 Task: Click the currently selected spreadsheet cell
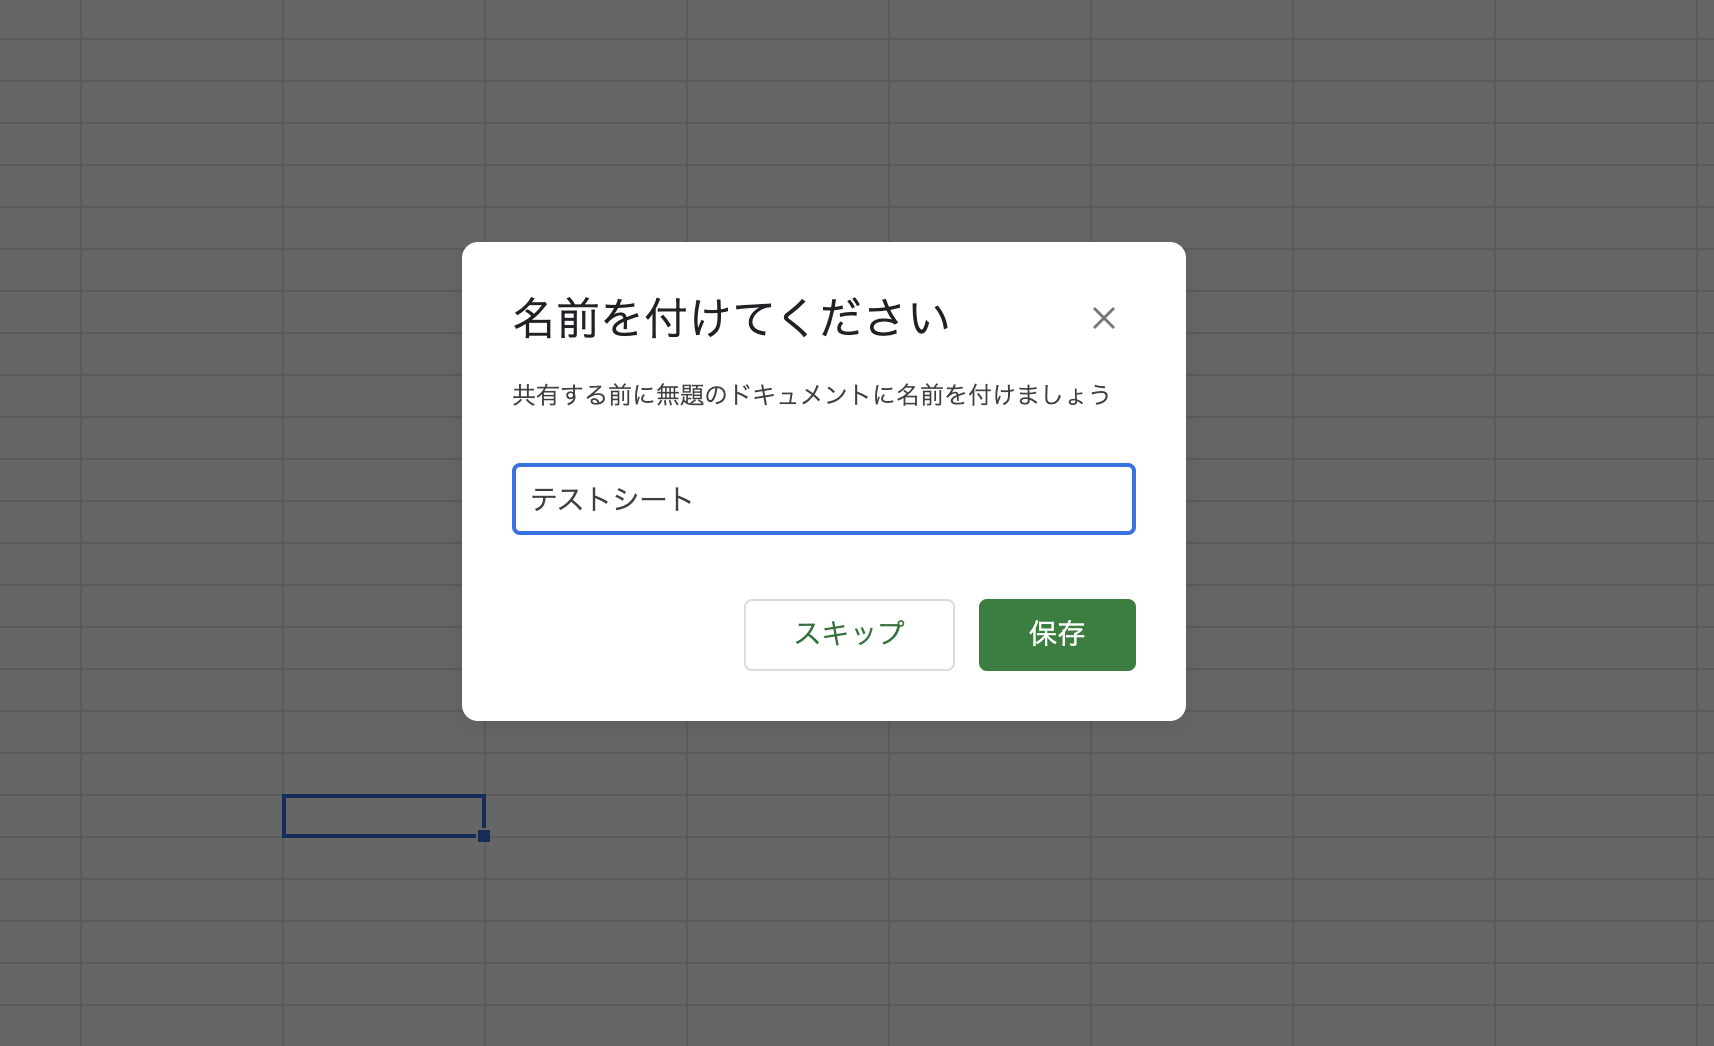(384, 816)
